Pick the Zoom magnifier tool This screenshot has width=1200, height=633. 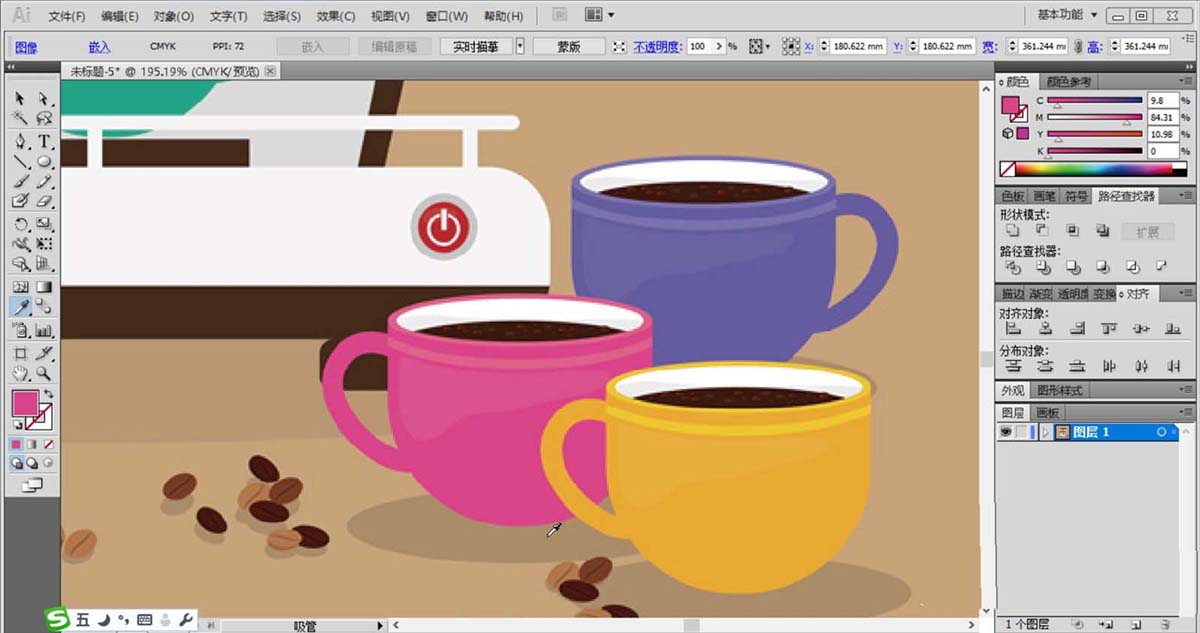[x=44, y=373]
